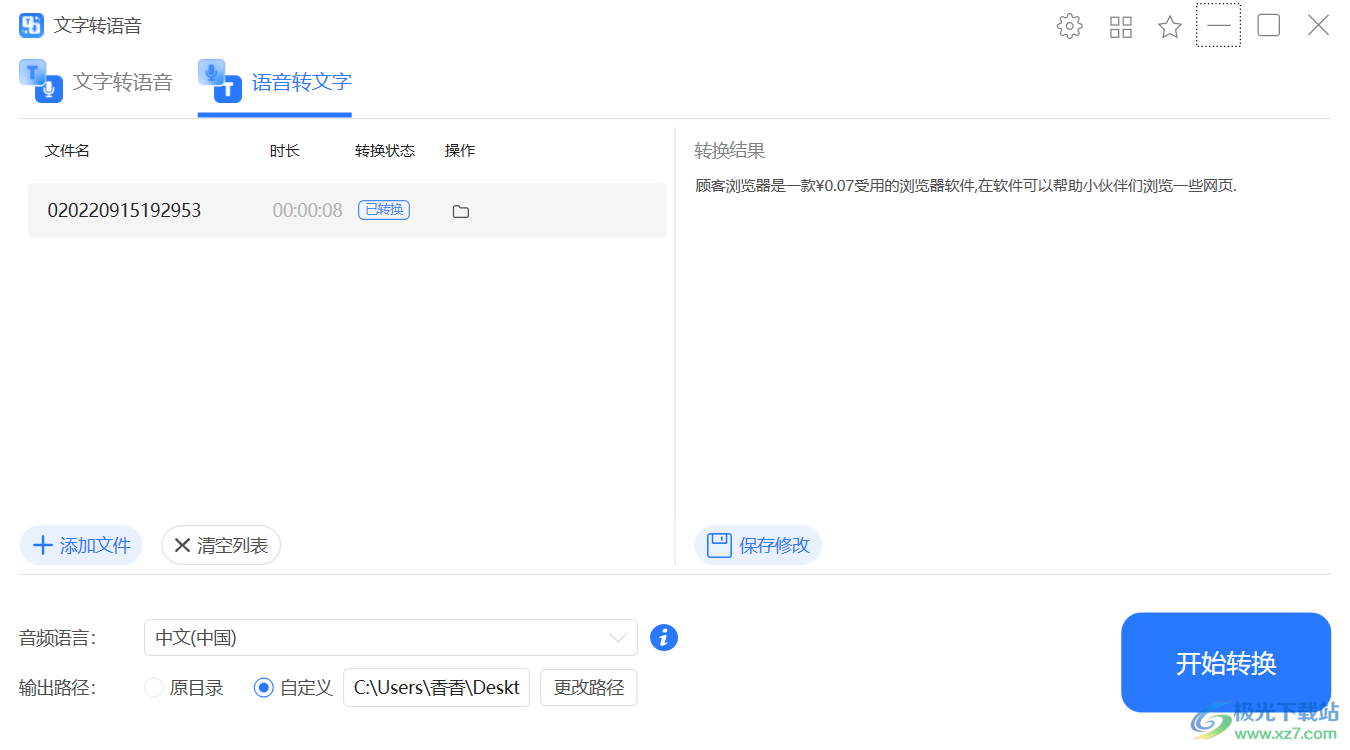1350x750 pixels.
Task: Click the 已转换 status badge
Action: pos(384,210)
